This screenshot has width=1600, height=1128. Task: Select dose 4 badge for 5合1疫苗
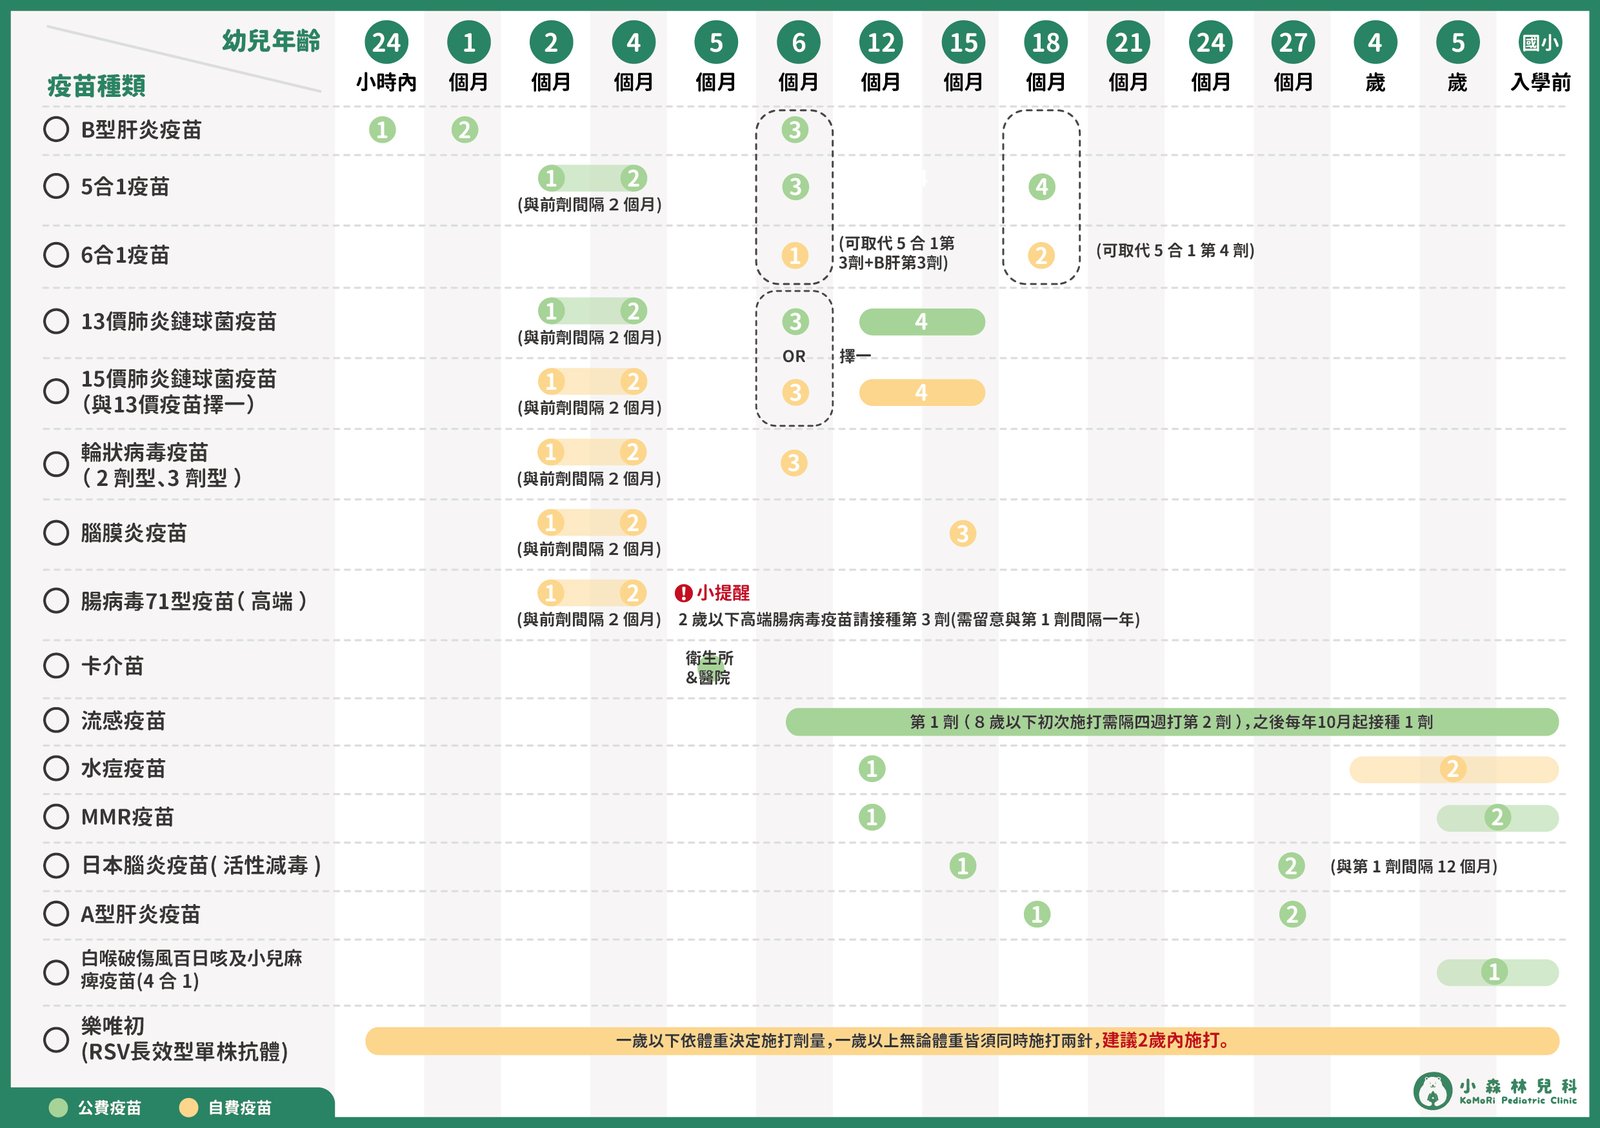[x=1044, y=187]
